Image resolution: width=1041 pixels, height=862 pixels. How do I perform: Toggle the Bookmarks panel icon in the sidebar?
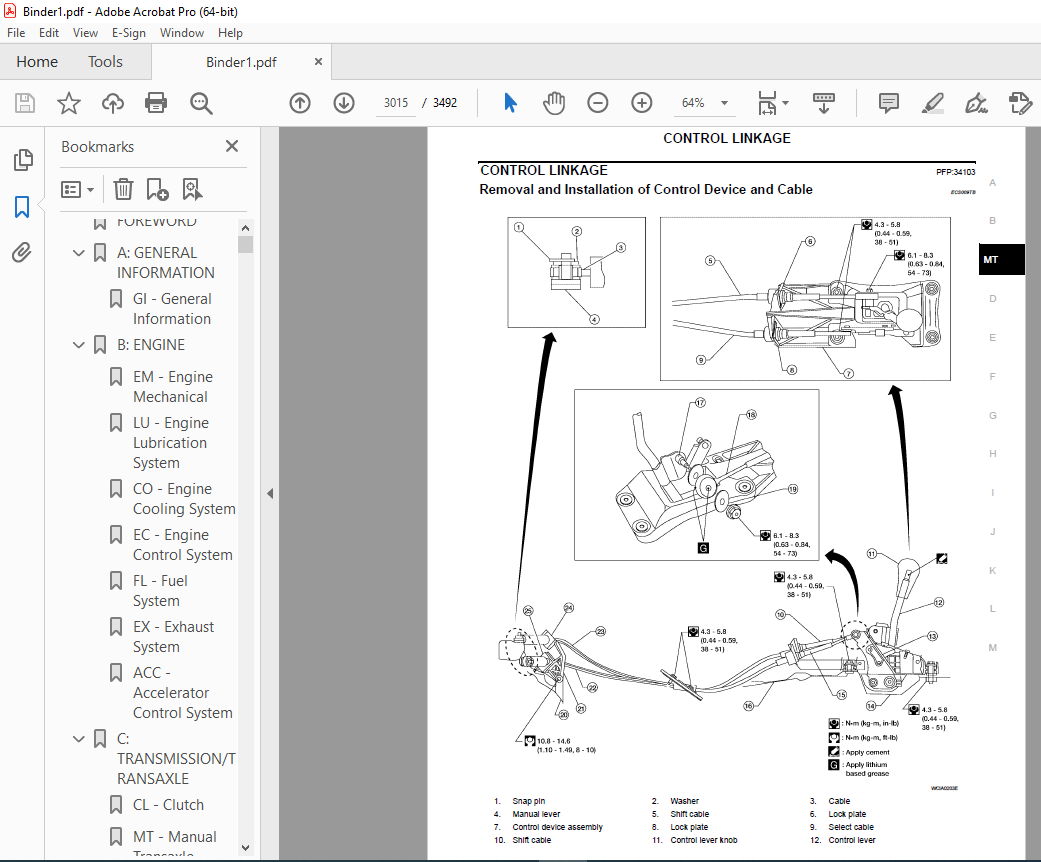point(22,207)
